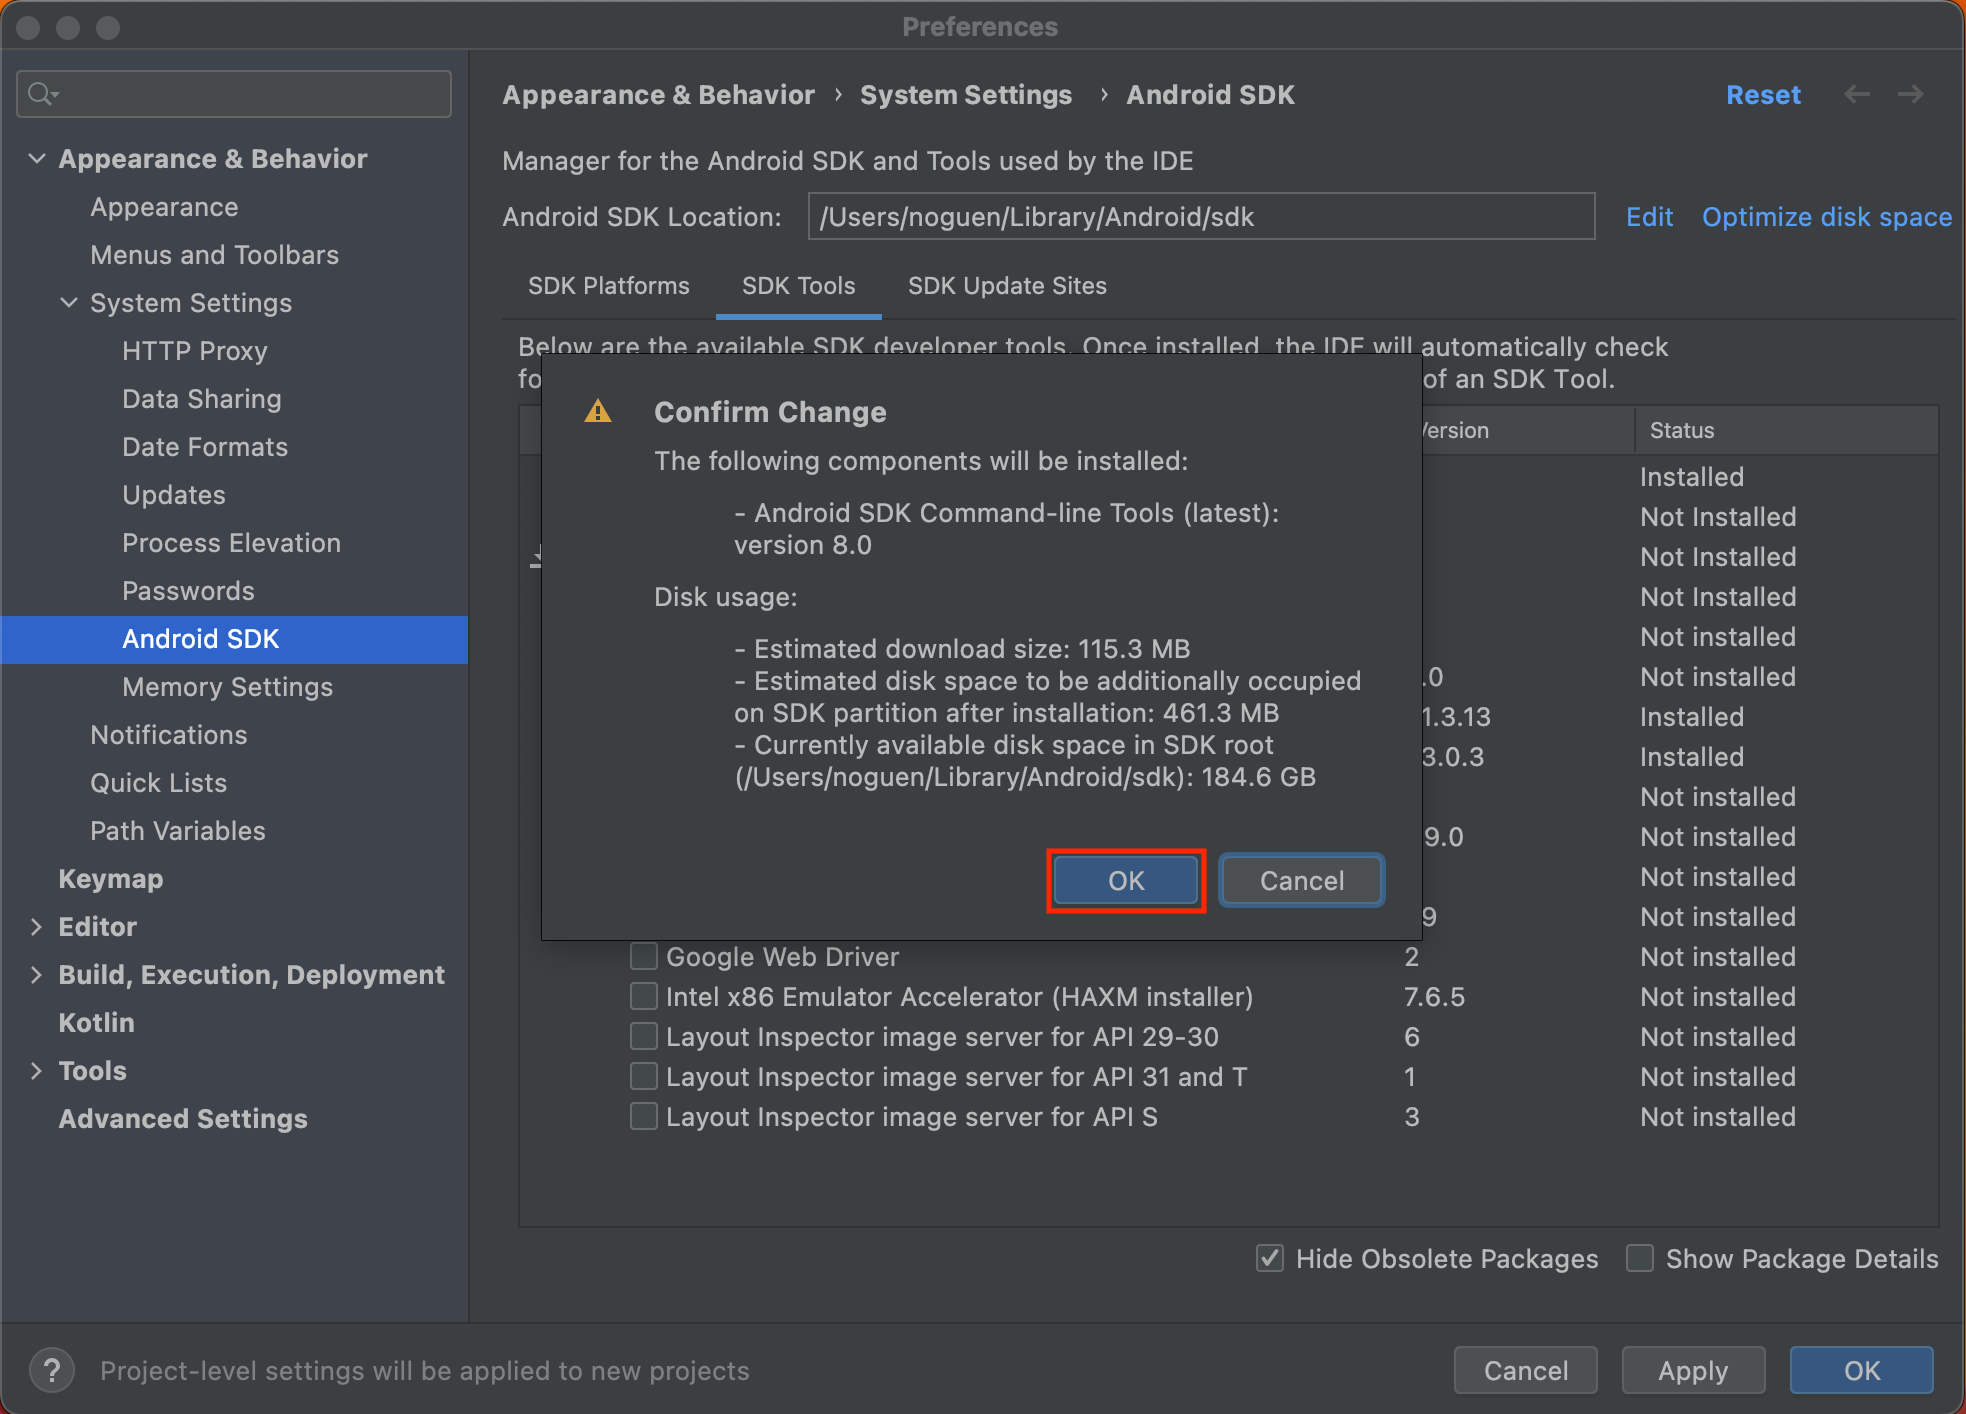Collapse the Appearance & Behavior section
Viewport: 1966px width, 1414px height.
[x=37, y=159]
